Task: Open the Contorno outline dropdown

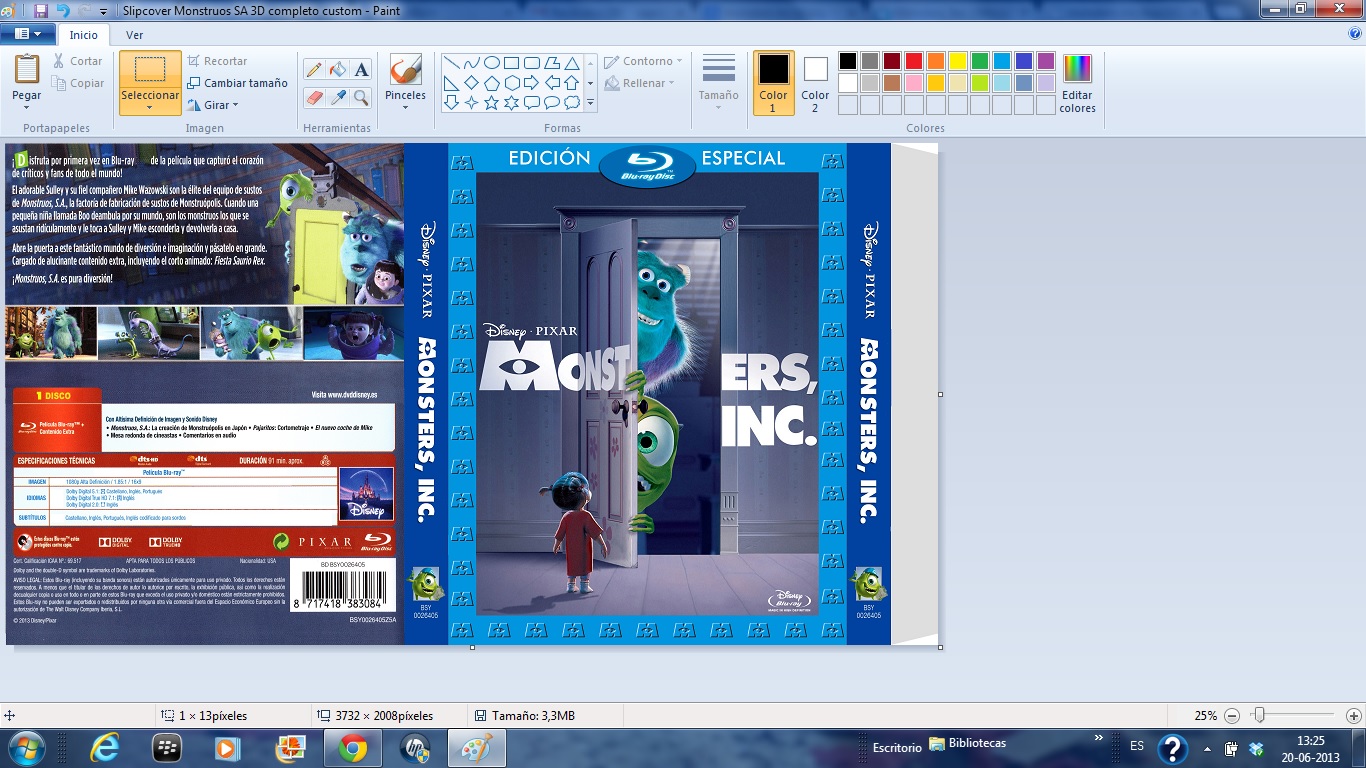Action: point(644,61)
